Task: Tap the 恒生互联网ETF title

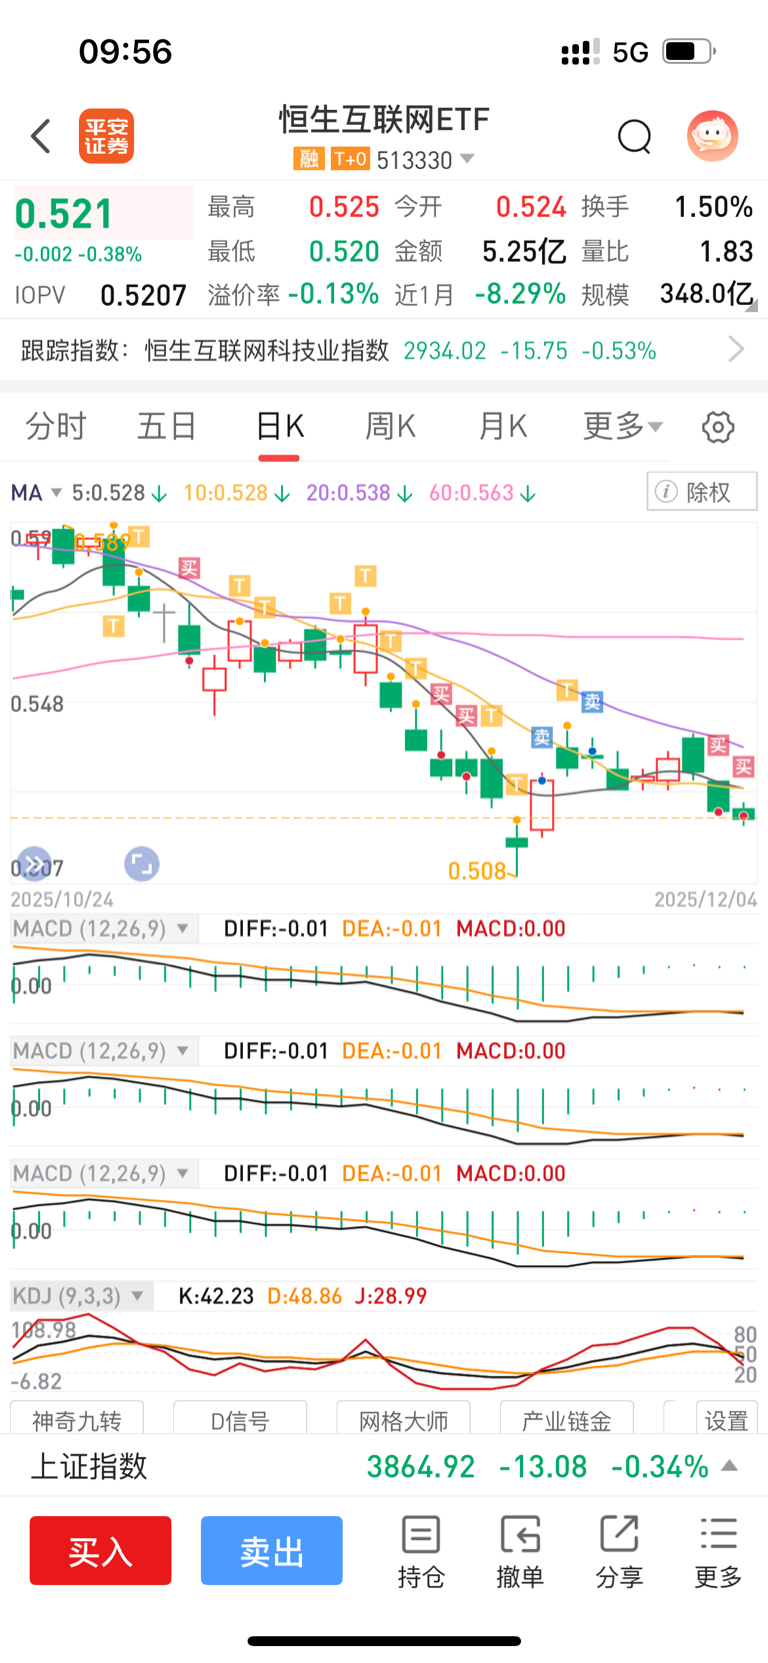Action: tap(384, 120)
